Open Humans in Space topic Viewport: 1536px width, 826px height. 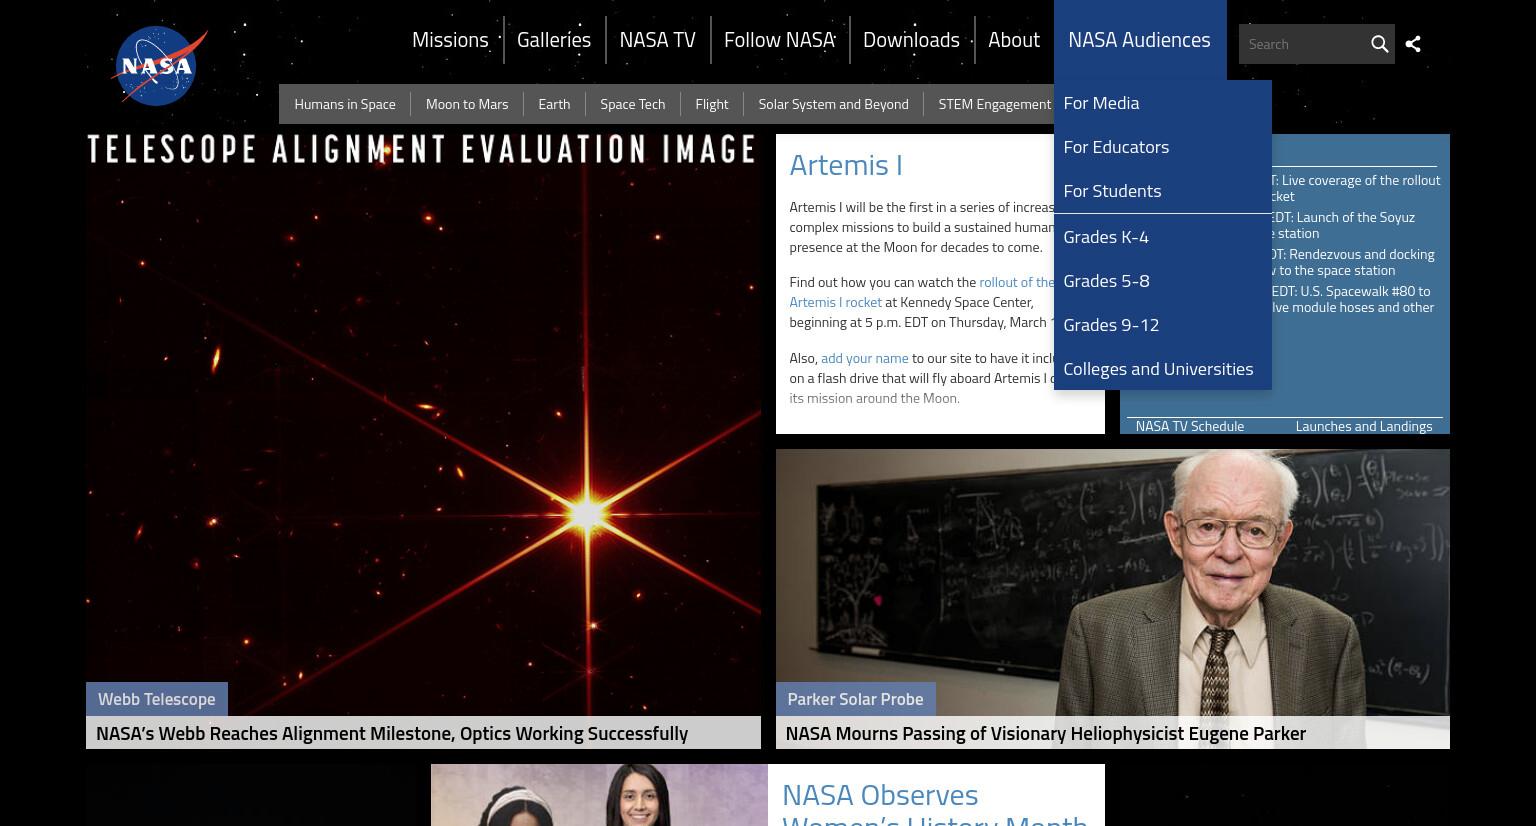[345, 104]
